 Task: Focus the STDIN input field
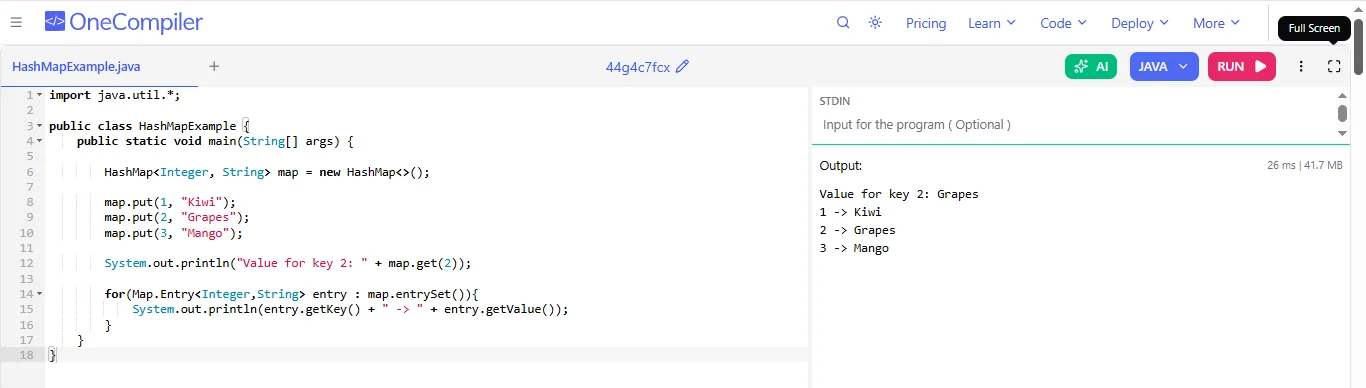pos(1076,125)
